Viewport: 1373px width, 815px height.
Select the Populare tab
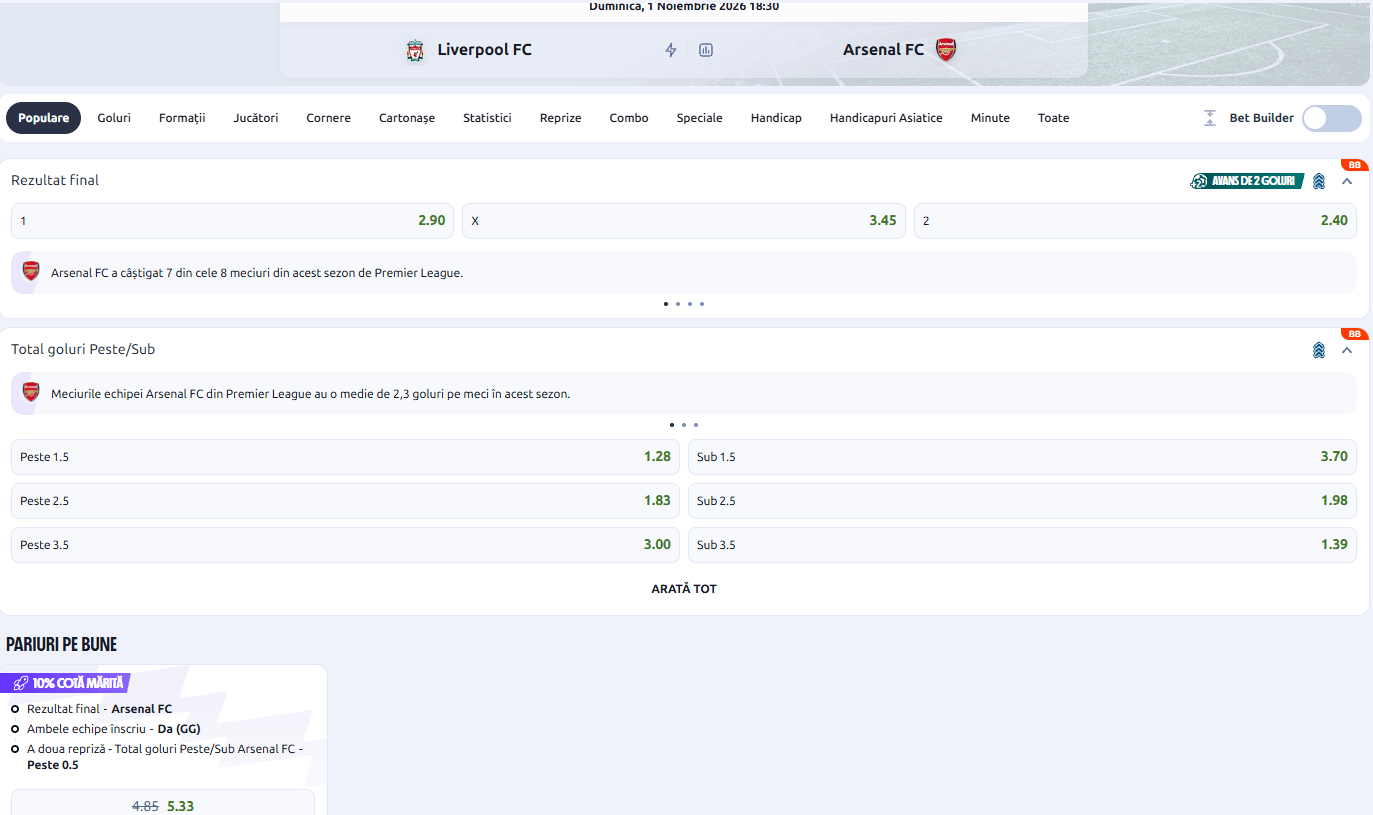pos(43,118)
